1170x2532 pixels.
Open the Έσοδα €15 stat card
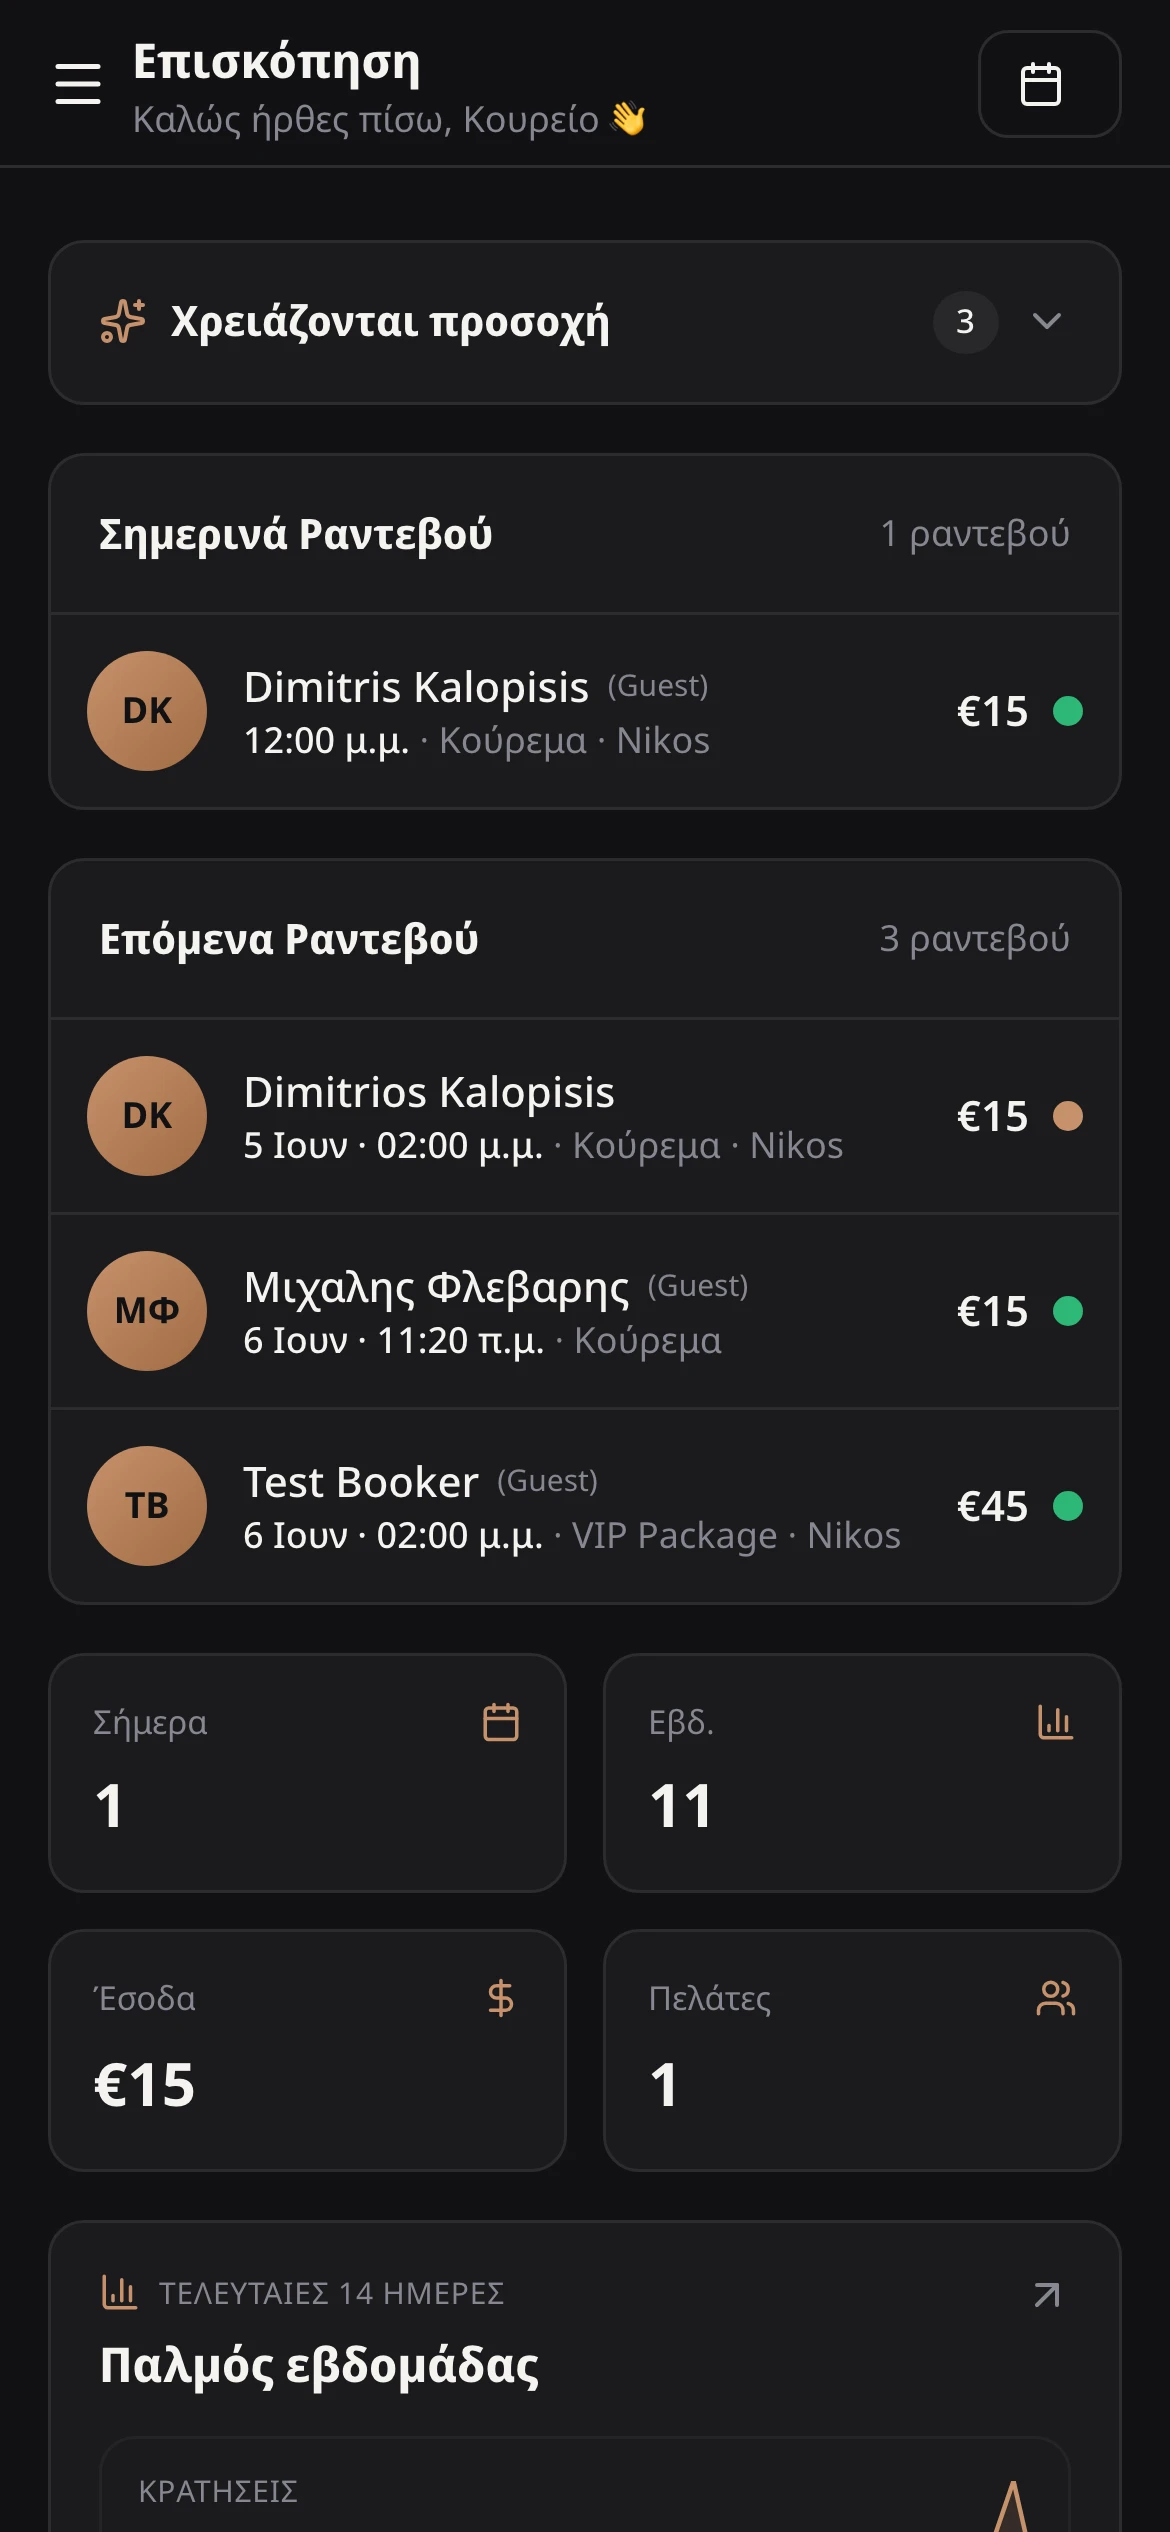click(x=308, y=2050)
